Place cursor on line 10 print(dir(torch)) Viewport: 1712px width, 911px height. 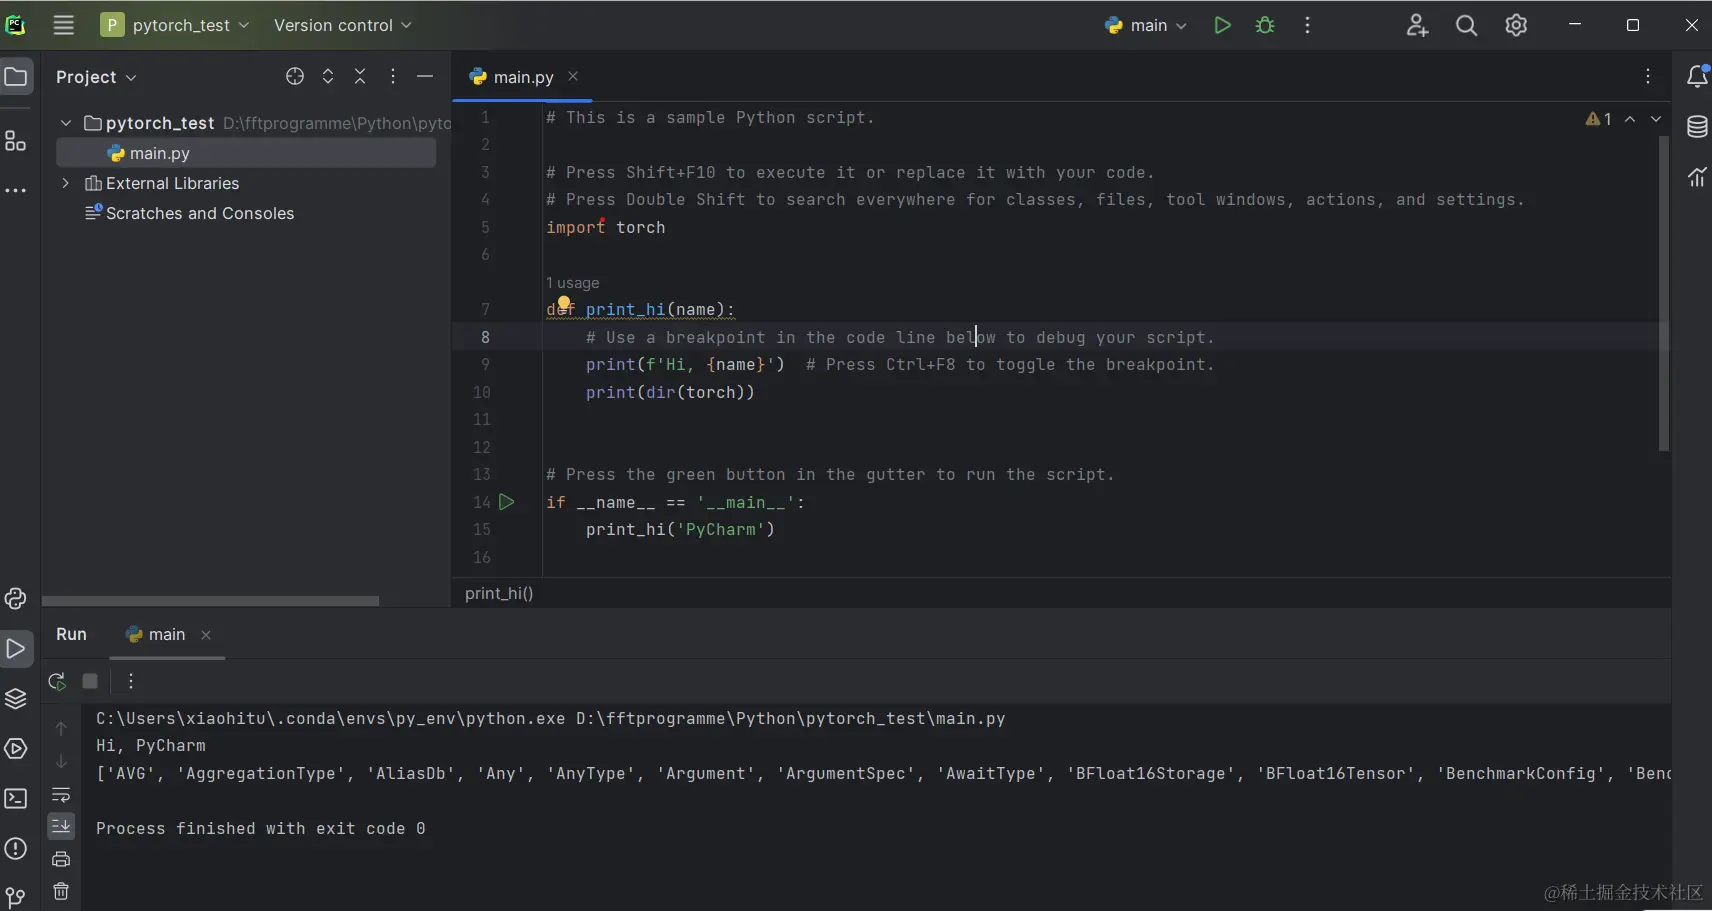pos(670,392)
